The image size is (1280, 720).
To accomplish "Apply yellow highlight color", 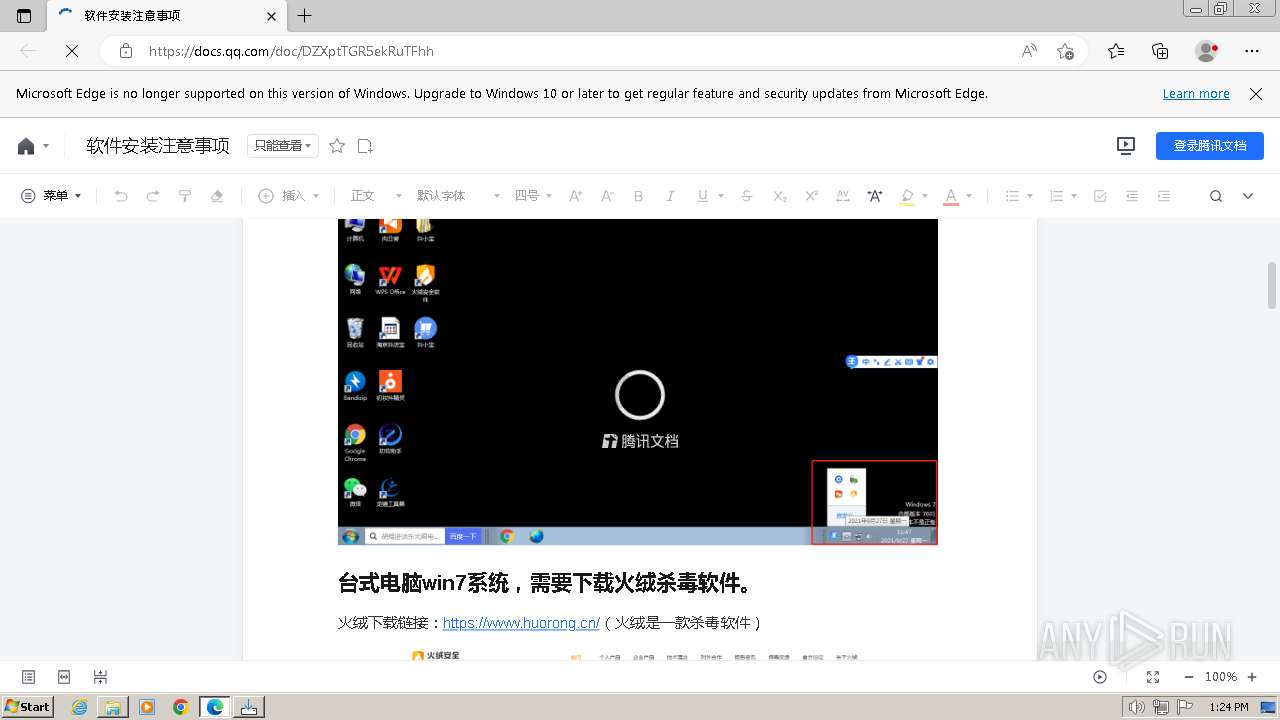I will pos(907,196).
